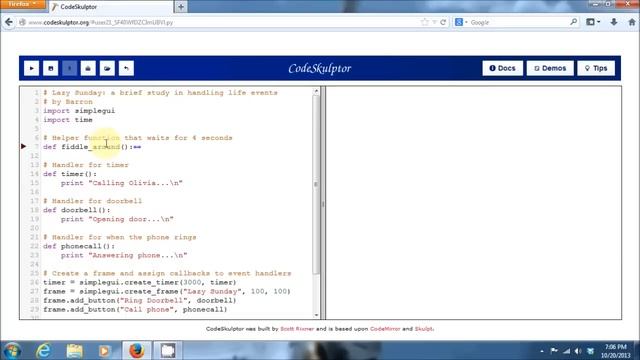Click the toolbar icon left of the folder
This screenshot has width=640, height=360.
[x=88, y=68]
